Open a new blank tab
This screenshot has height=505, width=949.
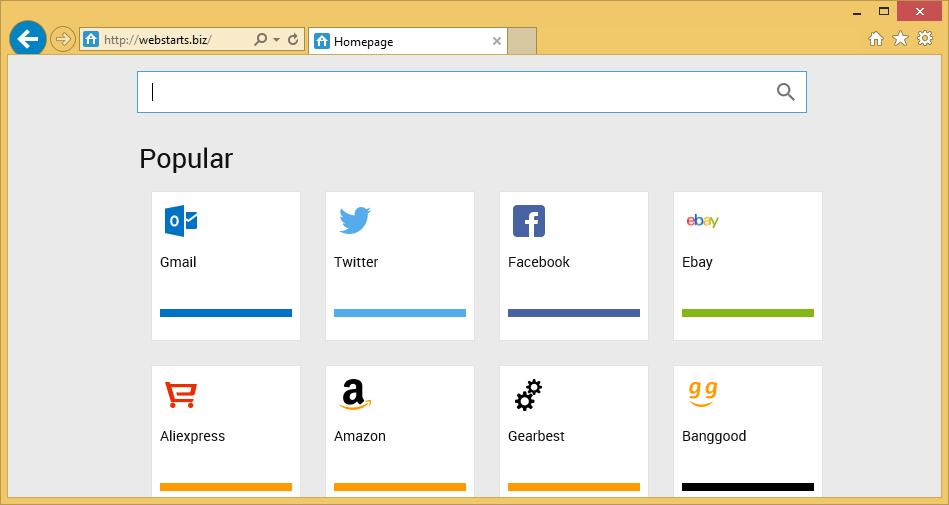point(522,41)
